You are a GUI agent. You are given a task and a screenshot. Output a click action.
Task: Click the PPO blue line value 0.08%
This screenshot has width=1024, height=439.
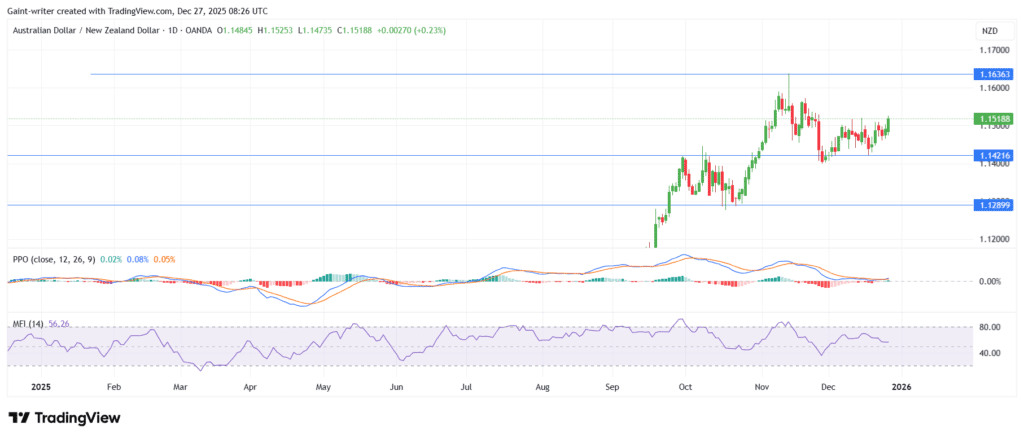tap(138, 259)
